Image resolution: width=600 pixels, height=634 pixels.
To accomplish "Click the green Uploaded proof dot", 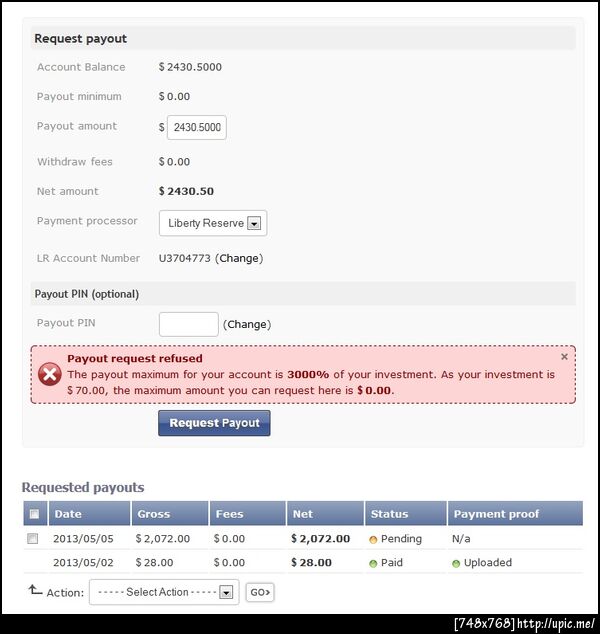I will [456, 563].
